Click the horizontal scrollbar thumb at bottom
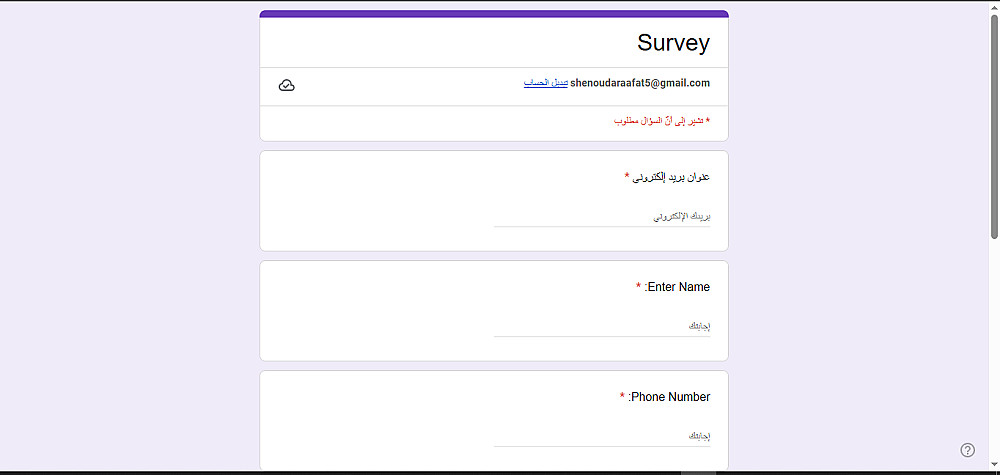This screenshot has width=1000, height=475. pos(697,472)
